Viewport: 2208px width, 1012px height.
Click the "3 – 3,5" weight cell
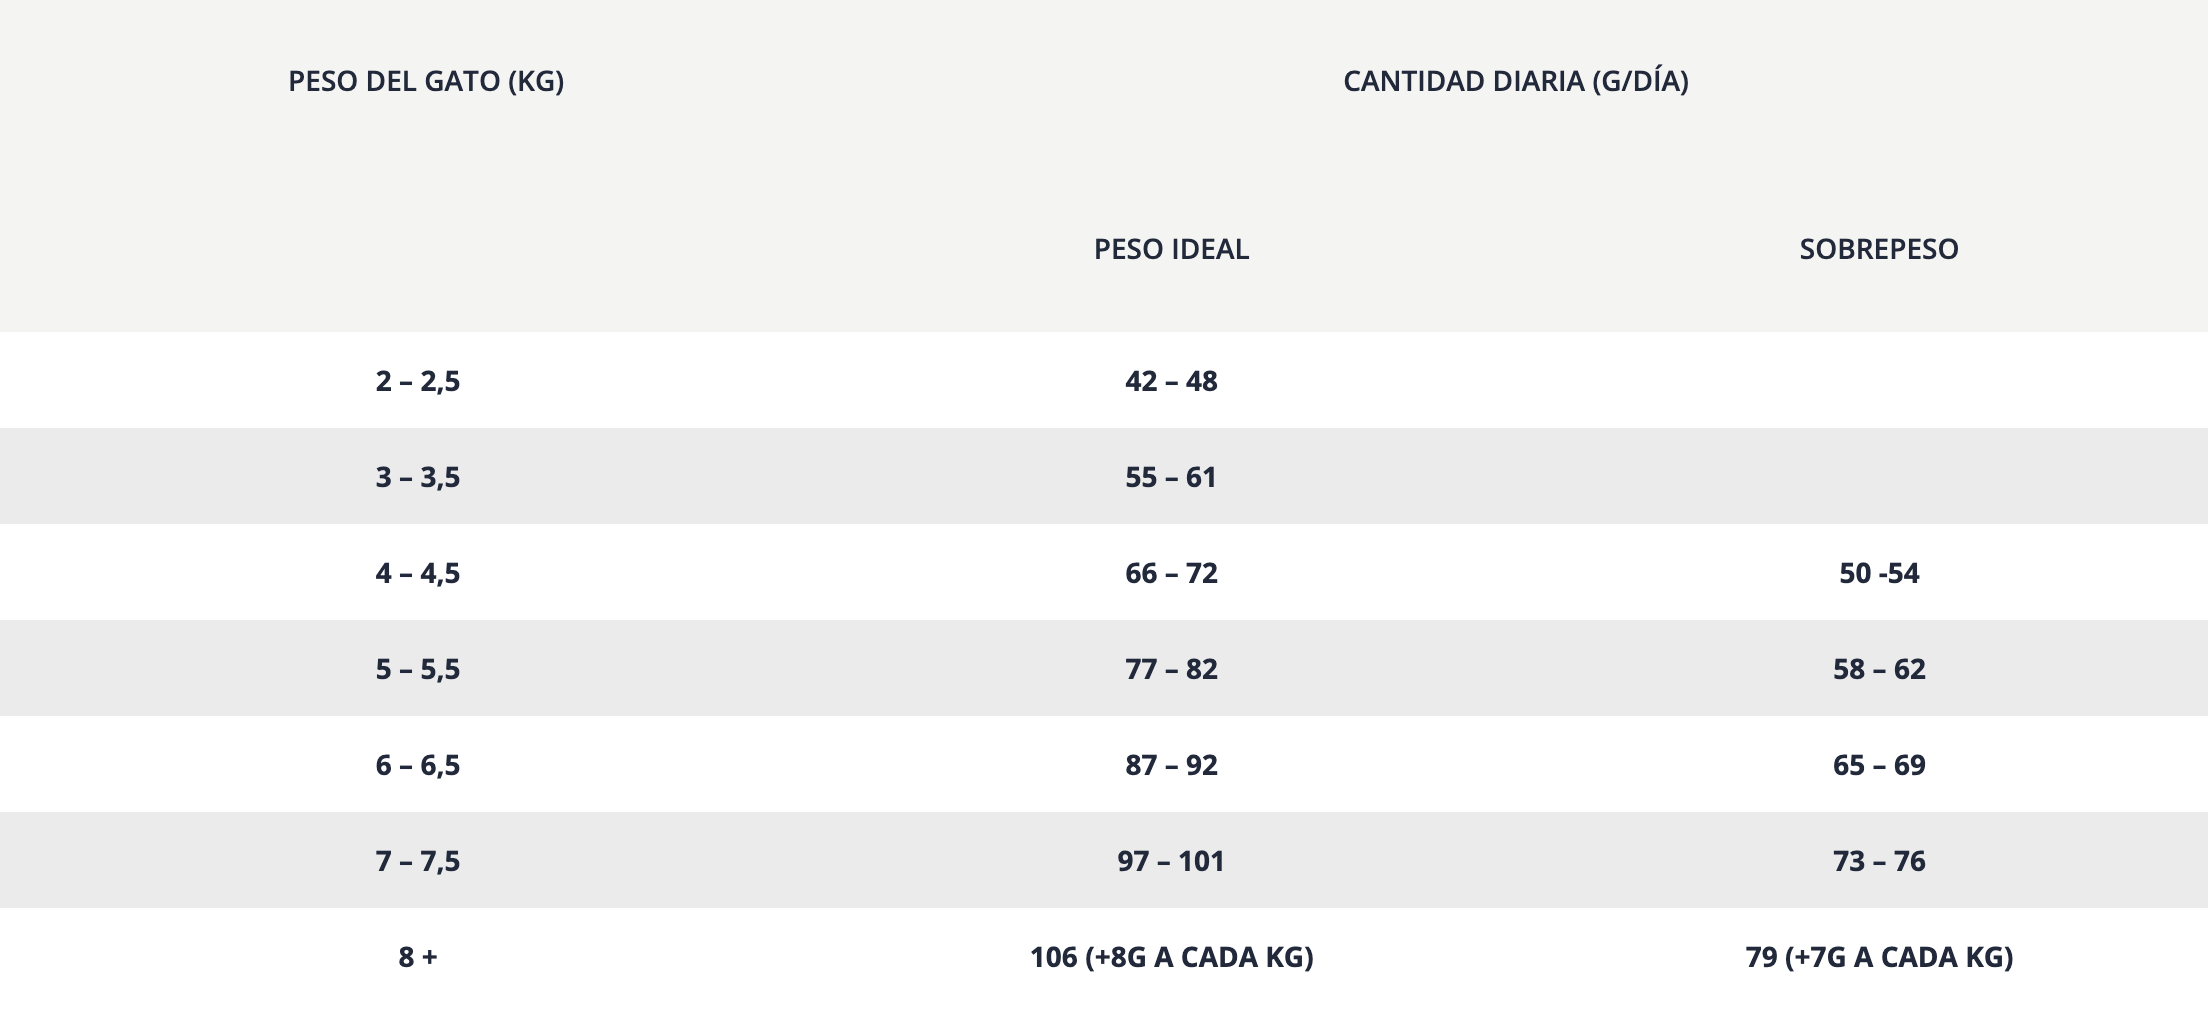(418, 477)
